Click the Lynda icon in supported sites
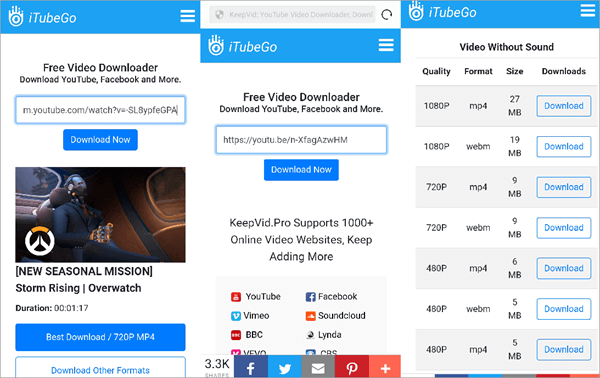 (310, 335)
